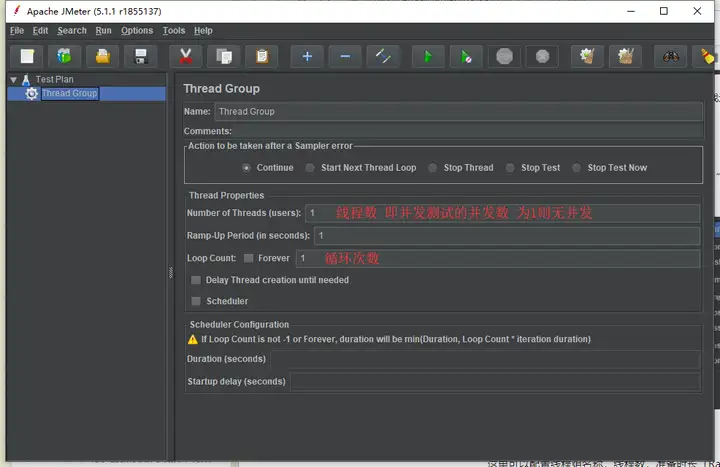Enable the Forever loop checkbox
This screenshot has height=467, width=720.
(248, 258)
